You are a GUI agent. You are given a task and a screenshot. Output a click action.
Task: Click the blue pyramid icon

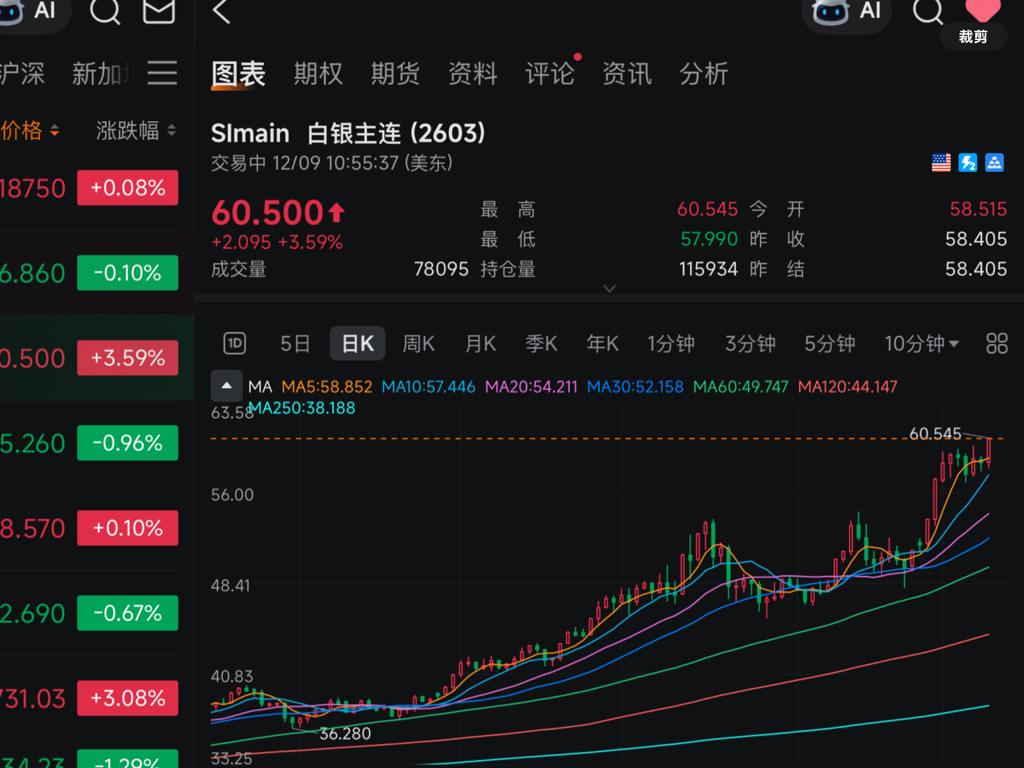pyautogui.click(x=994, y=163)
